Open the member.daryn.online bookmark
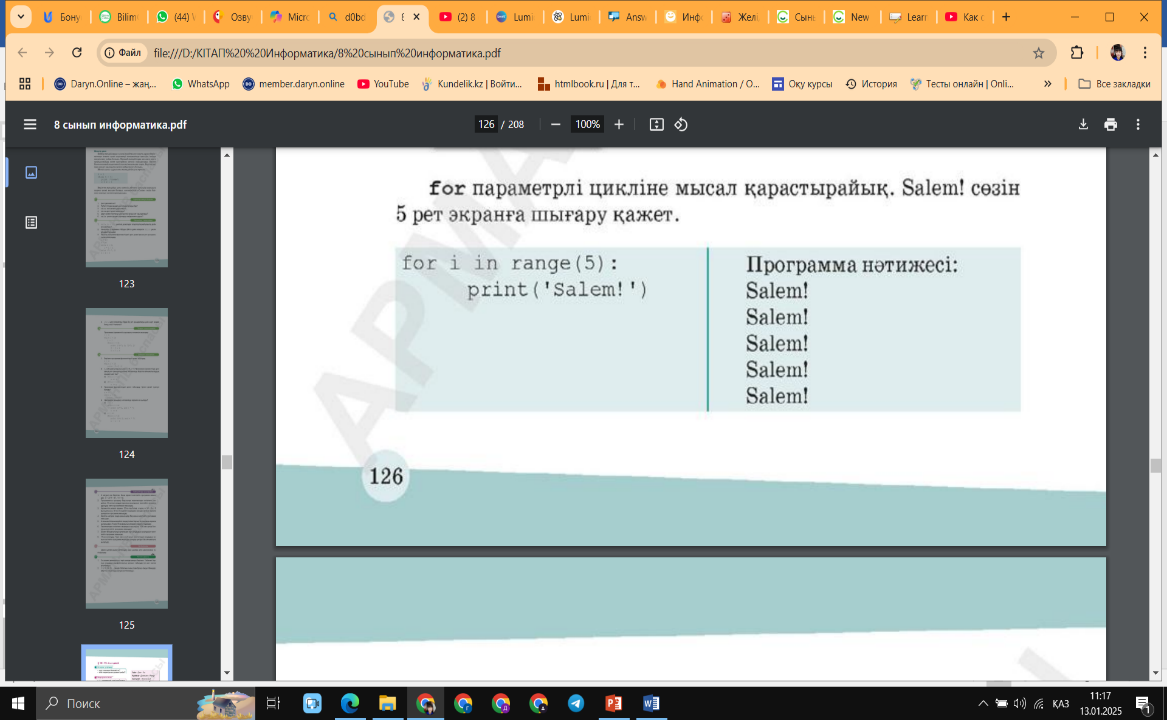This screenshot has width=1167, height=720. (x=293, y=84)
